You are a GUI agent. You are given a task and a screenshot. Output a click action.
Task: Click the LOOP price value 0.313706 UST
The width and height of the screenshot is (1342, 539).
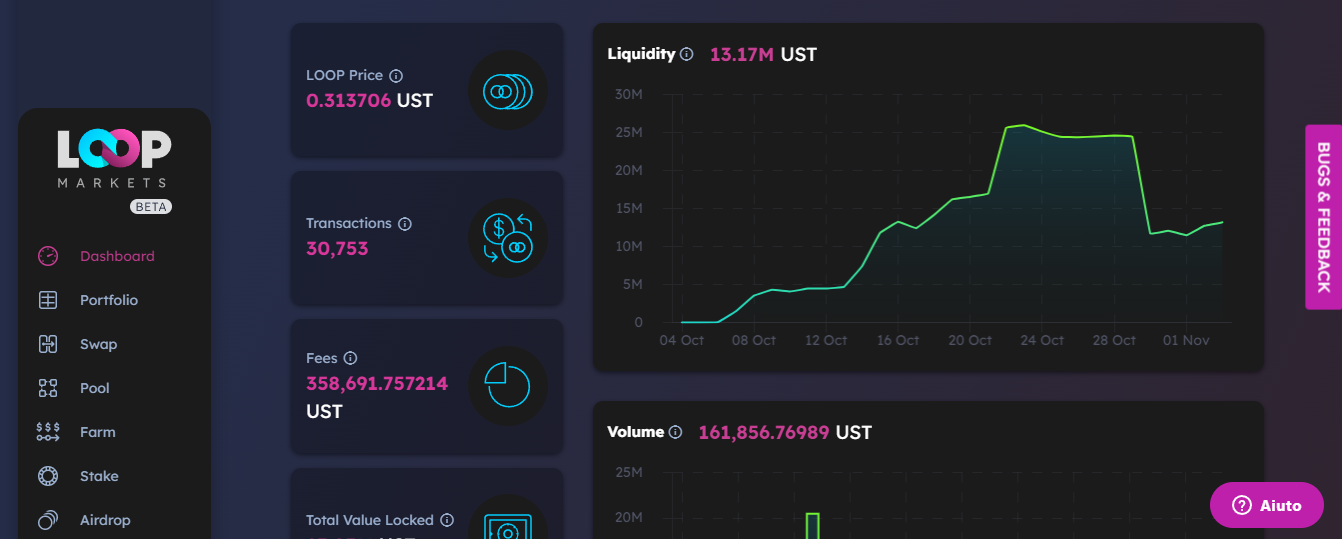coord(369,100)
